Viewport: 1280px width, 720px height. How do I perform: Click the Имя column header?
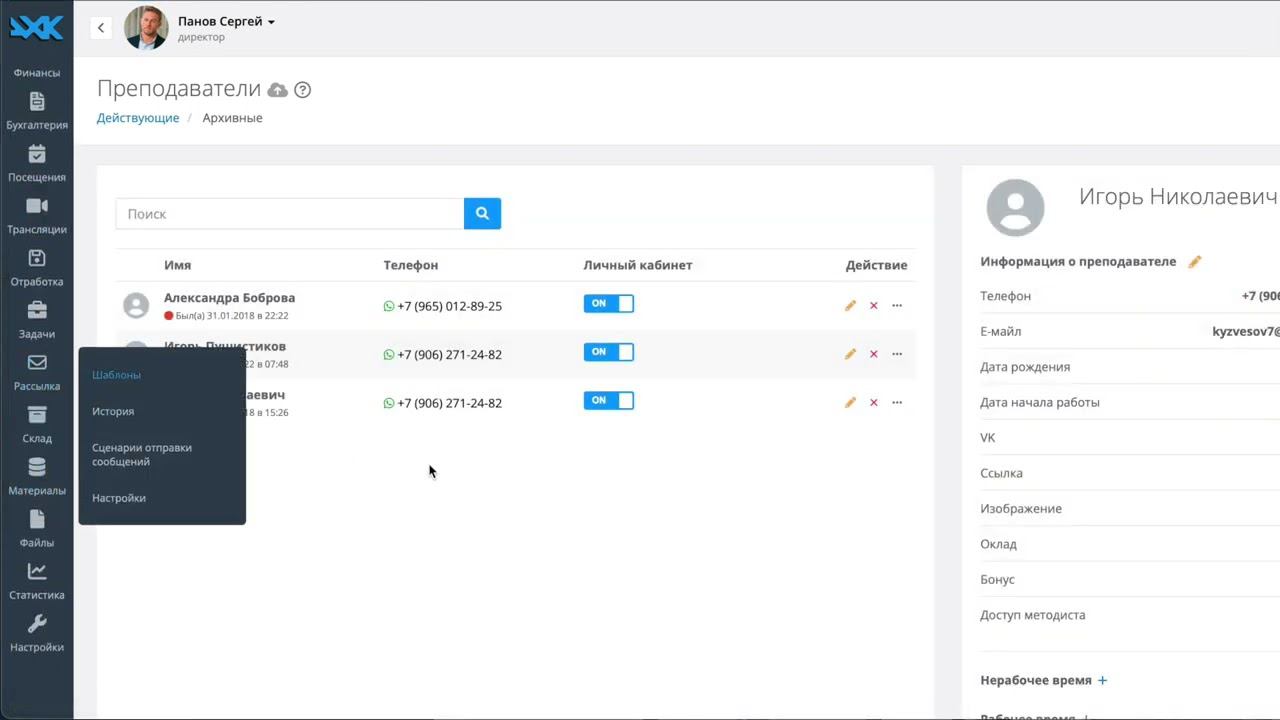[178, 265]
